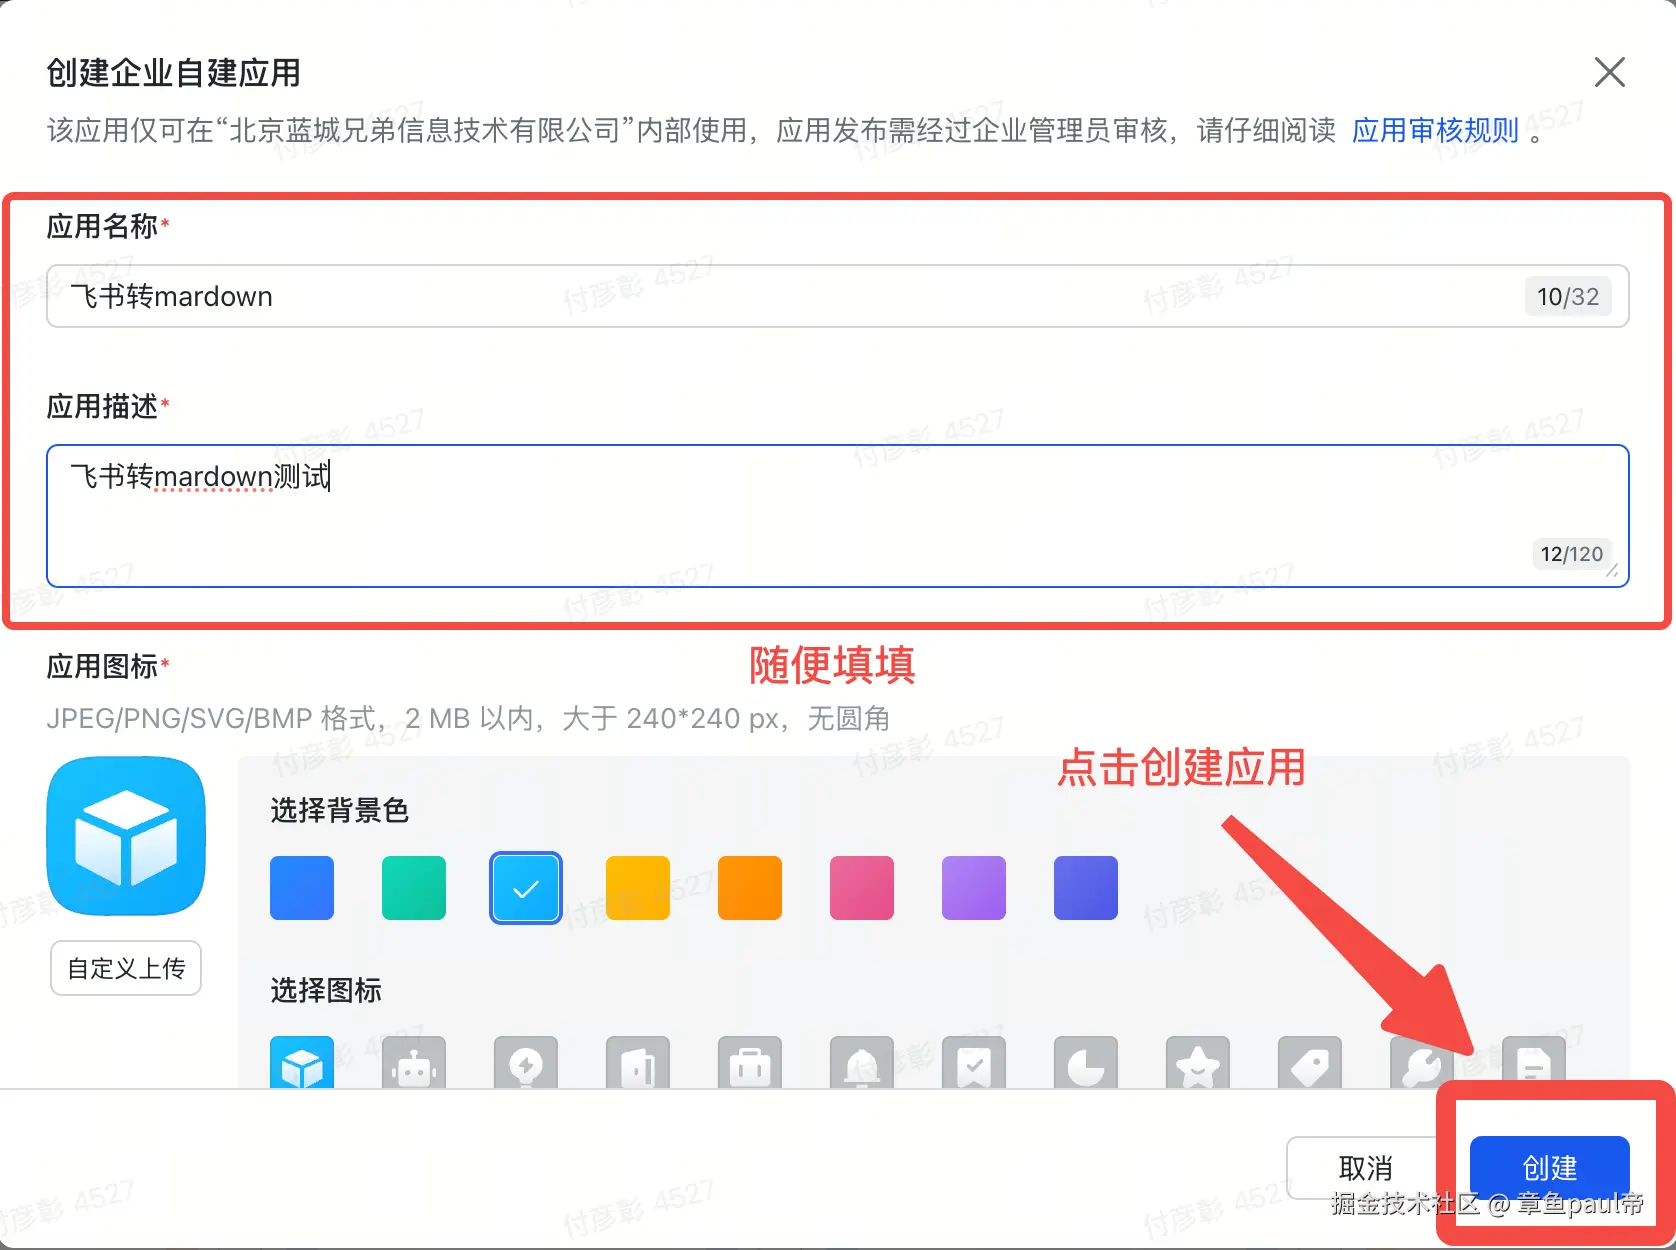Click the 应用名称 label
The image size is (1676, 1250).
coord(102,227)
